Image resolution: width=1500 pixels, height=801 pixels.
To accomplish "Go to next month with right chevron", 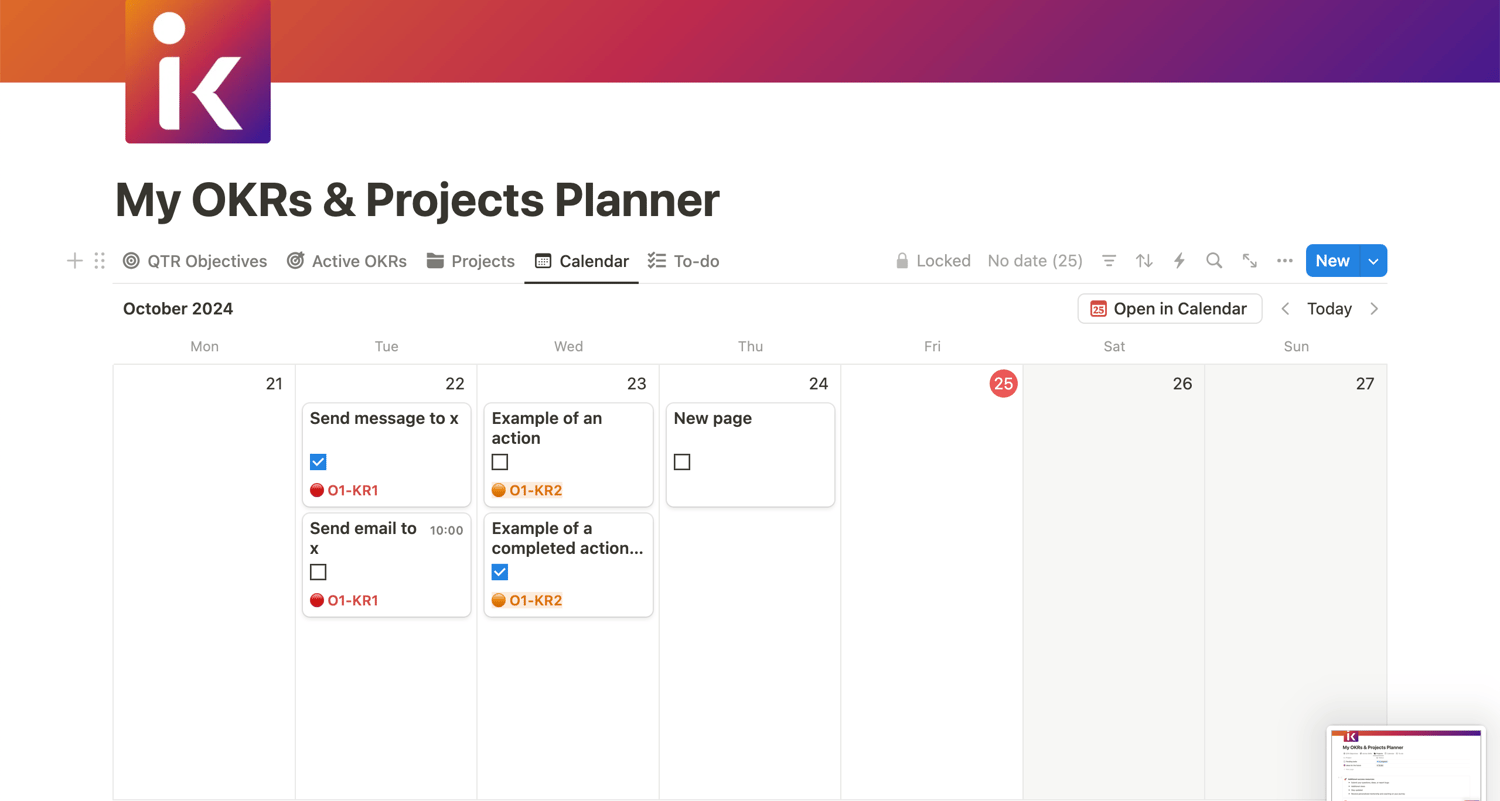I will point(1374,309).
